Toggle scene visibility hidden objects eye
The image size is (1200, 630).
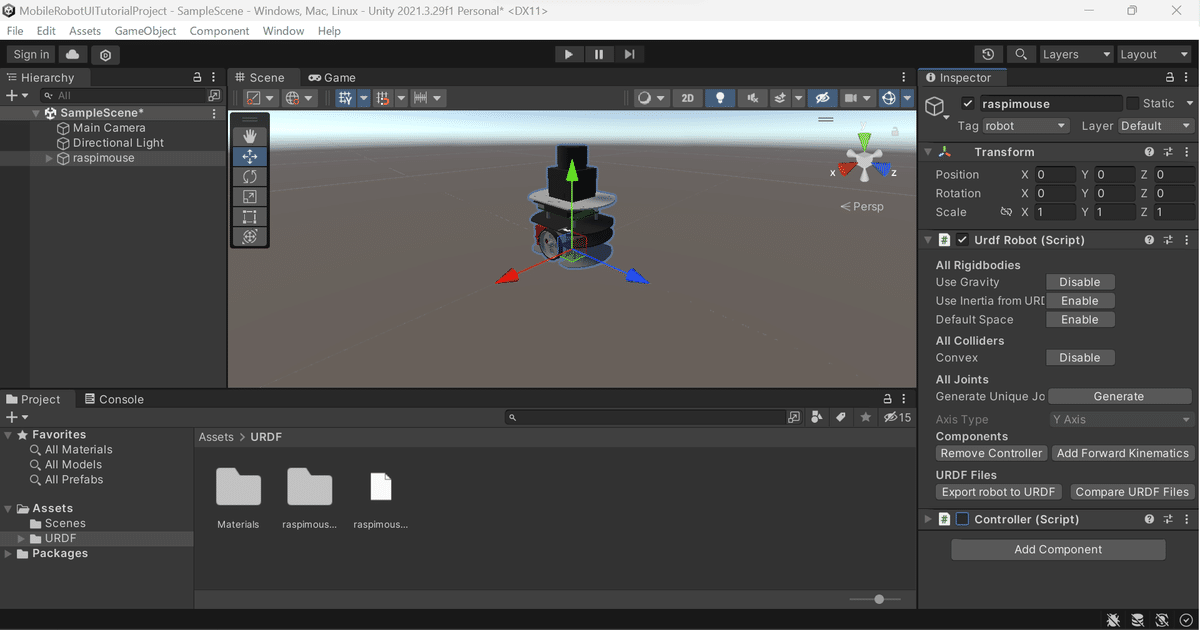coord(822,98)
